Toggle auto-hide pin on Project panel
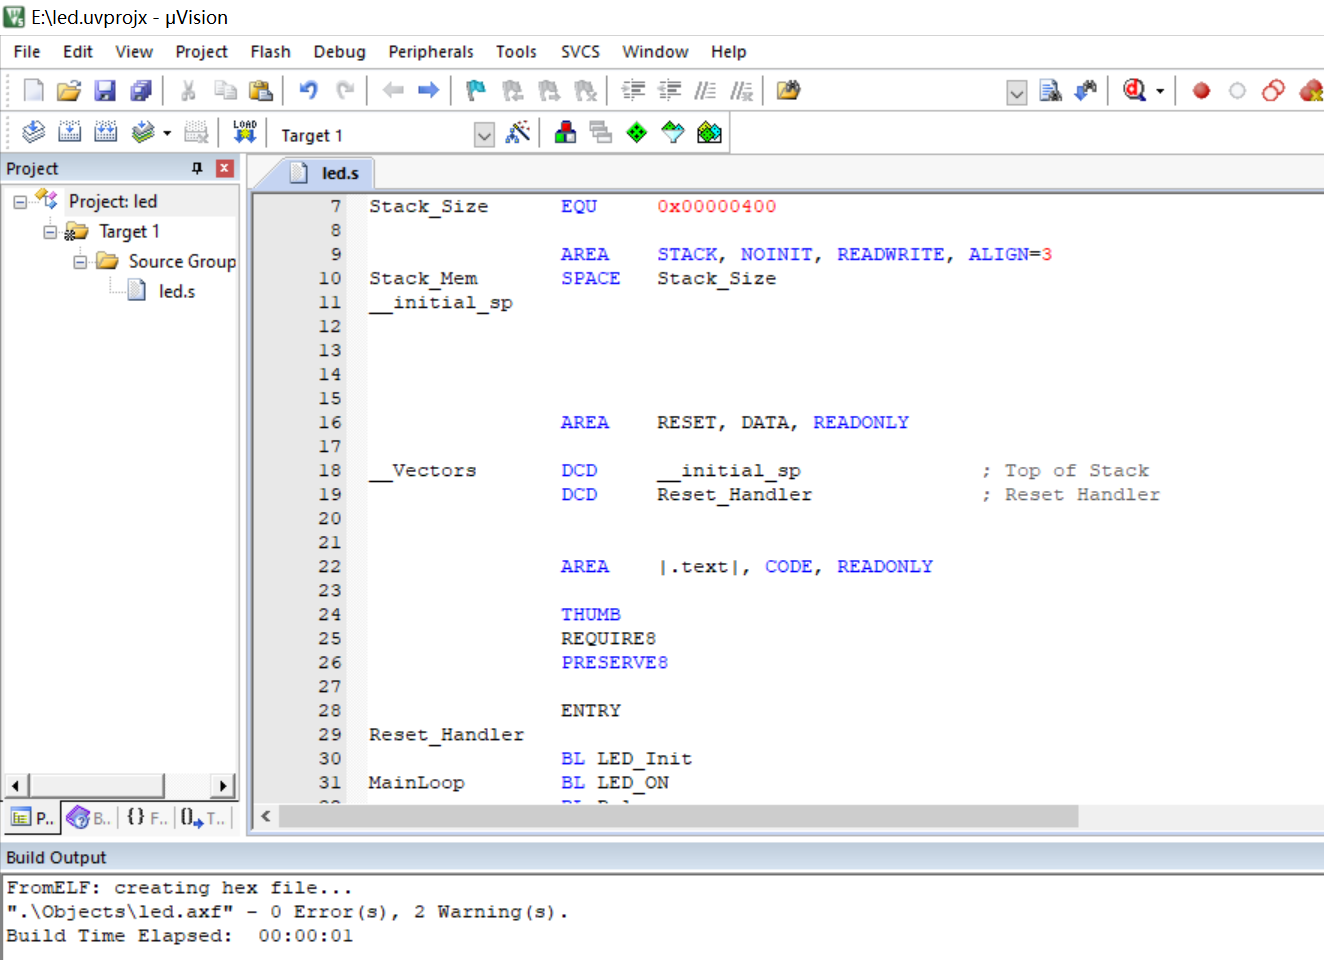Screen dimensions: 1324x960 coord(197,168)
